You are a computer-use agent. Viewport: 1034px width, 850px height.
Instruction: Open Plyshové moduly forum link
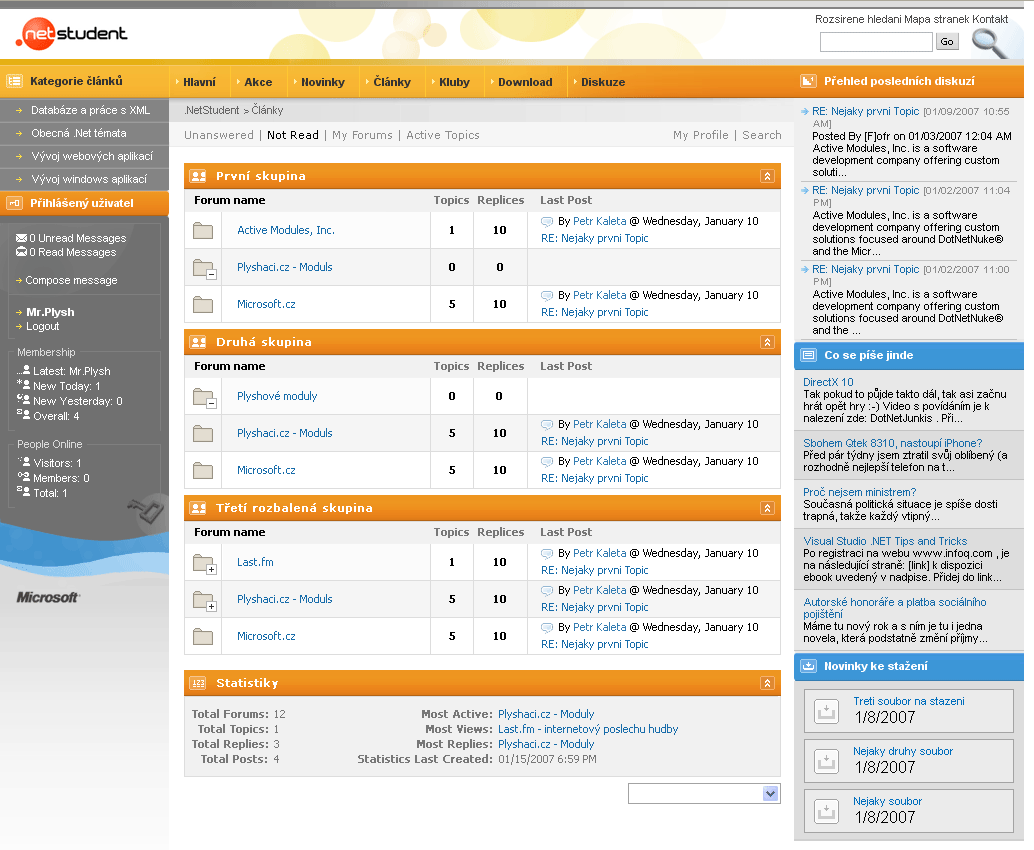tap(277, 396)
